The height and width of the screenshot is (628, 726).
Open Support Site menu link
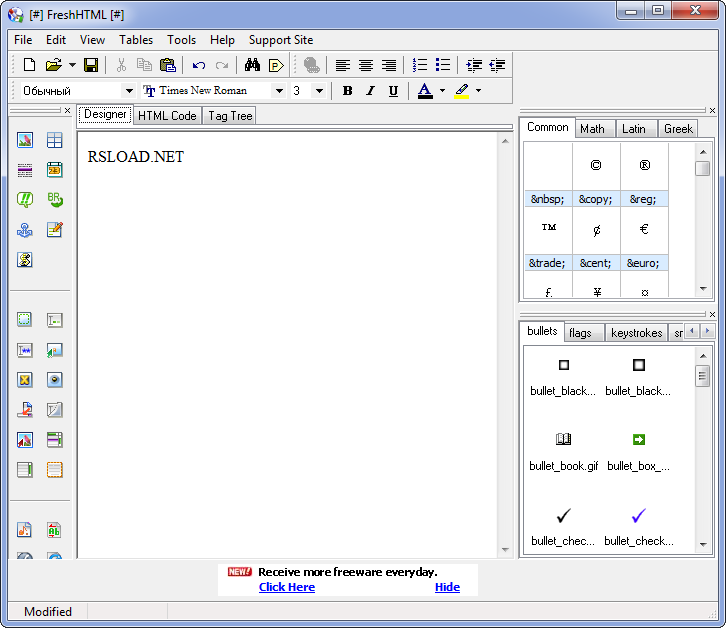coord(281,40)
